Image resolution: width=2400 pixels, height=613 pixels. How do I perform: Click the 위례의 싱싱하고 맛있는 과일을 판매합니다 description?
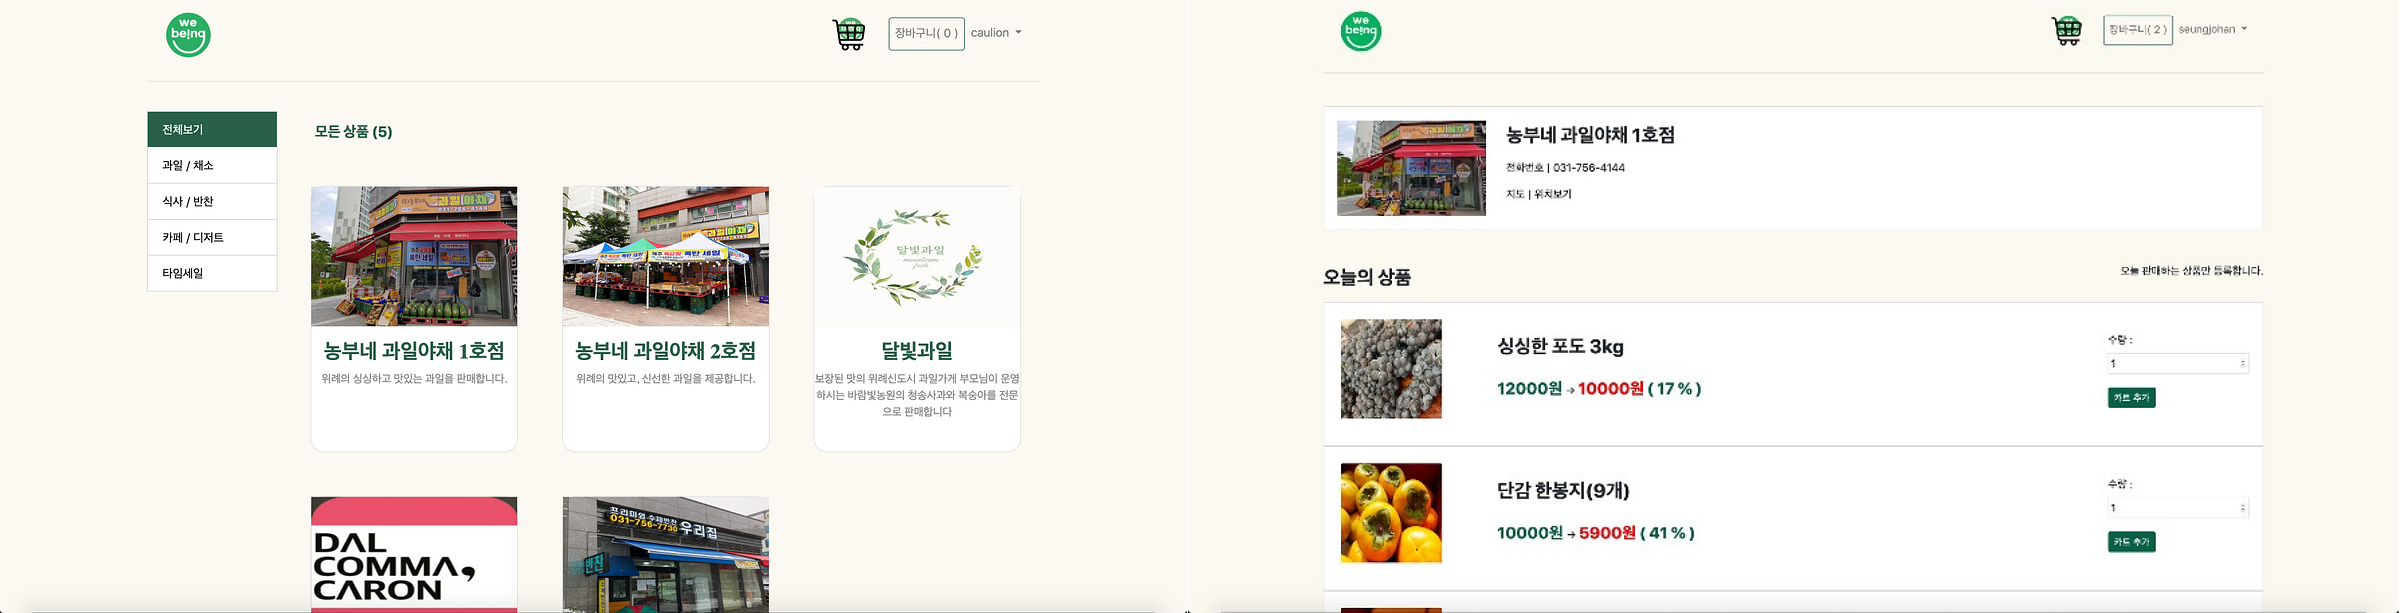coord(414,379)
